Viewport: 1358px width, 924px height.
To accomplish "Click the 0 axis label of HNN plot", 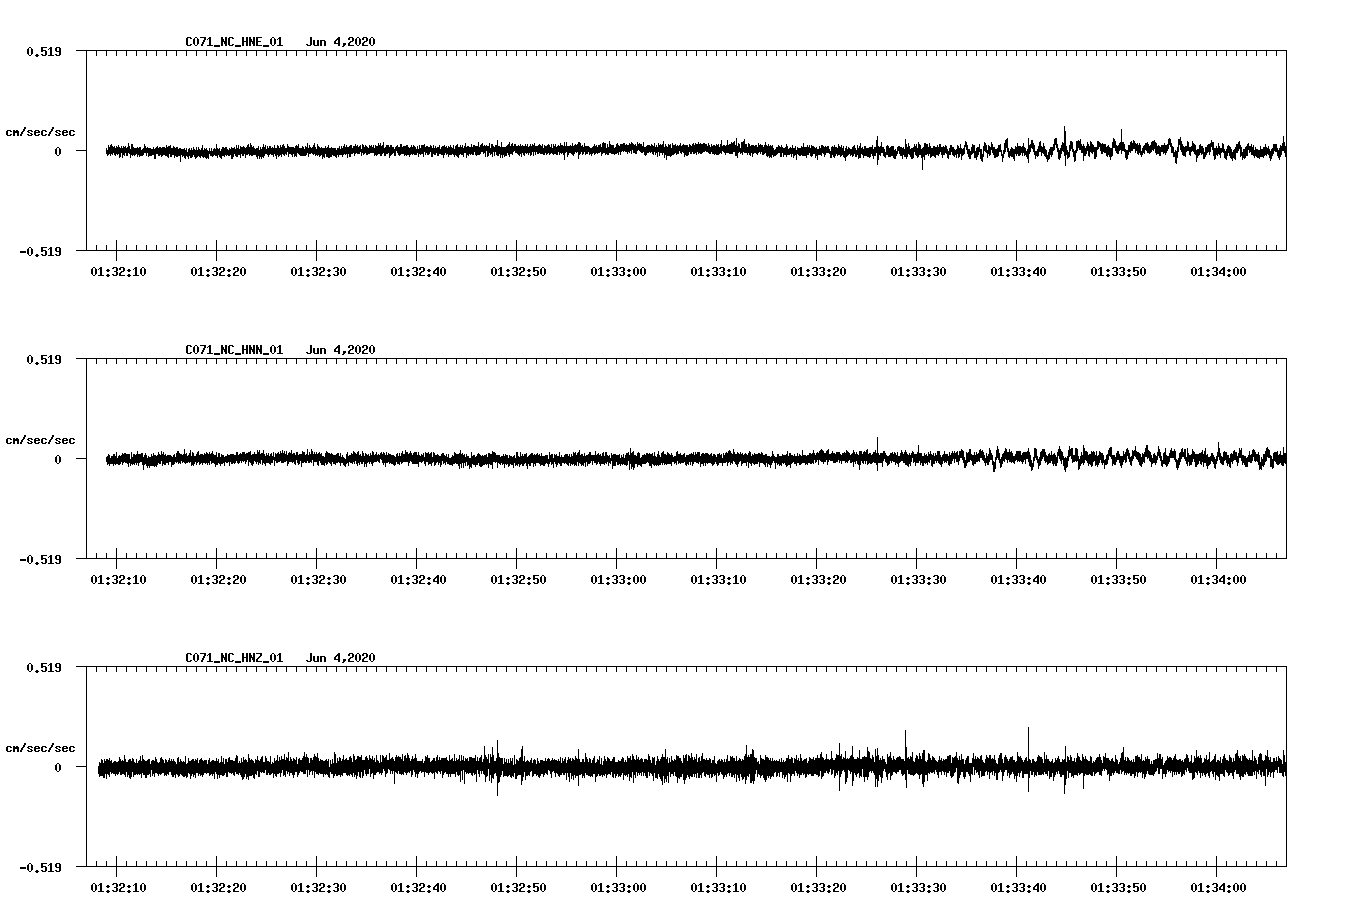I will [x=58, y=459].
